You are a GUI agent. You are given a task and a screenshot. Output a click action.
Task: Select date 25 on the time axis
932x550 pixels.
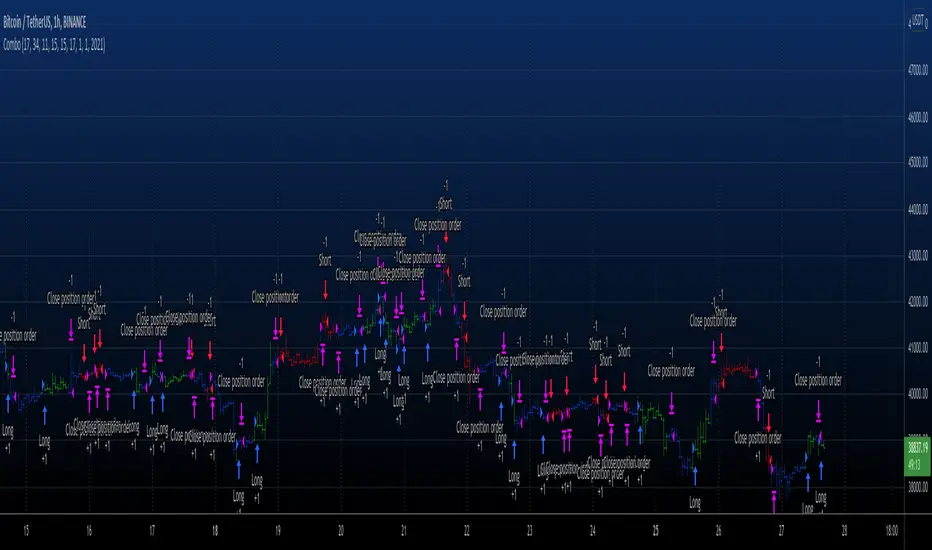(x=656, y=530)
